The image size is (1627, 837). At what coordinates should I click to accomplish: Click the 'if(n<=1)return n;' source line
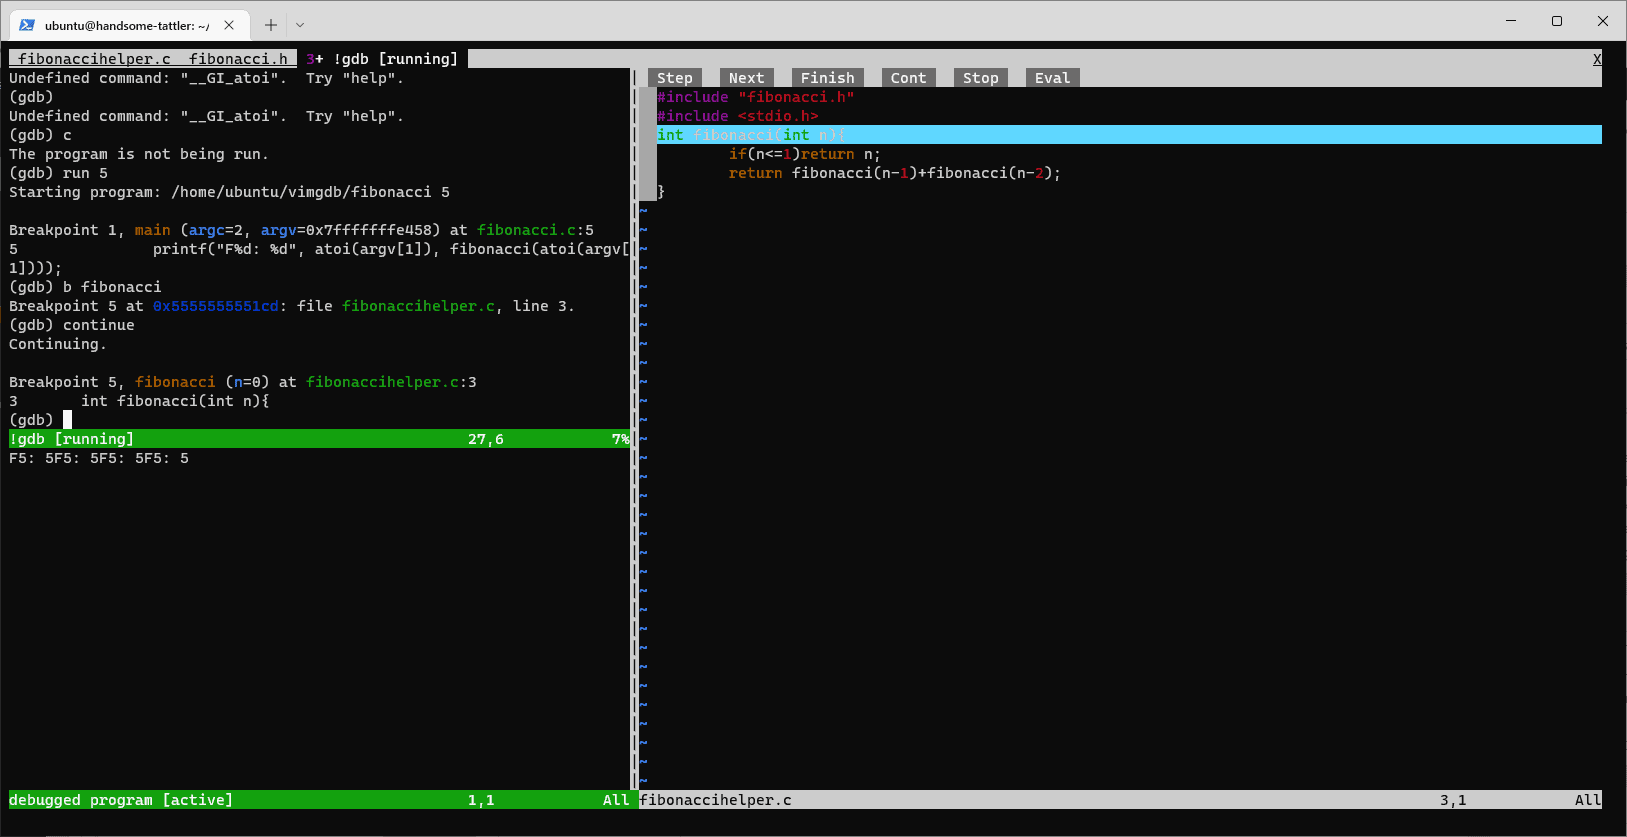(805, 154)
